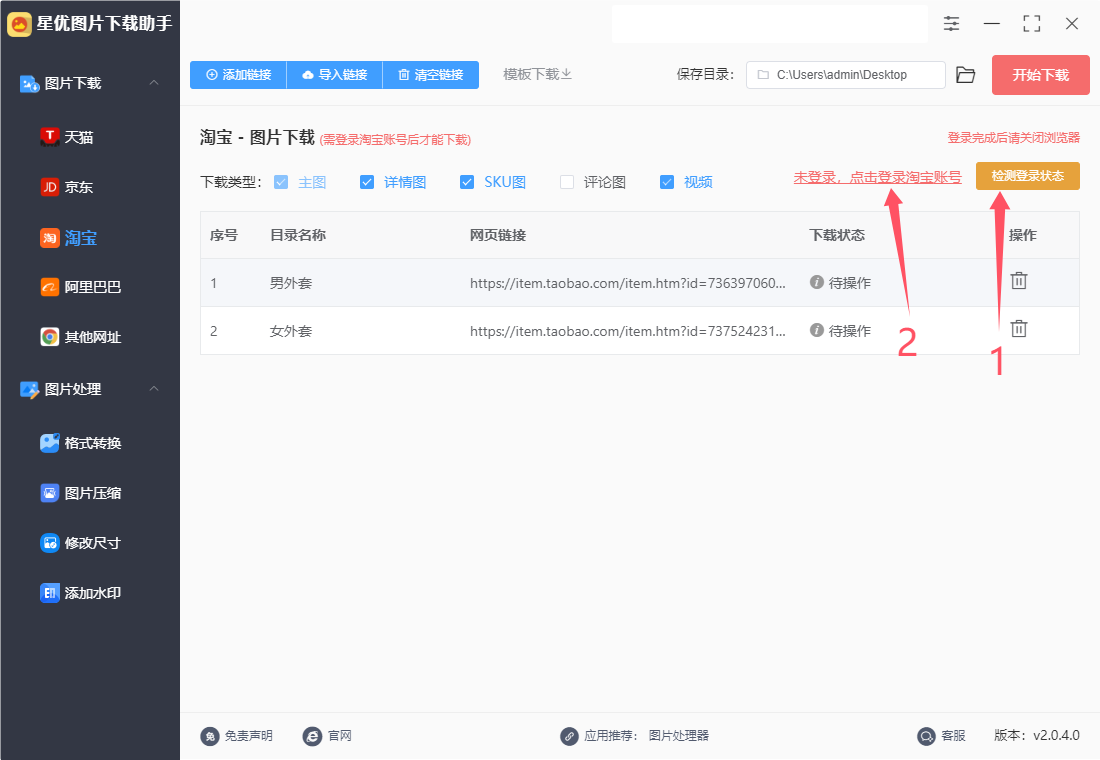The image size is (1100, 760).
Task: Click the 图片下载 section icon in sidebar
Action: [29, 84]
